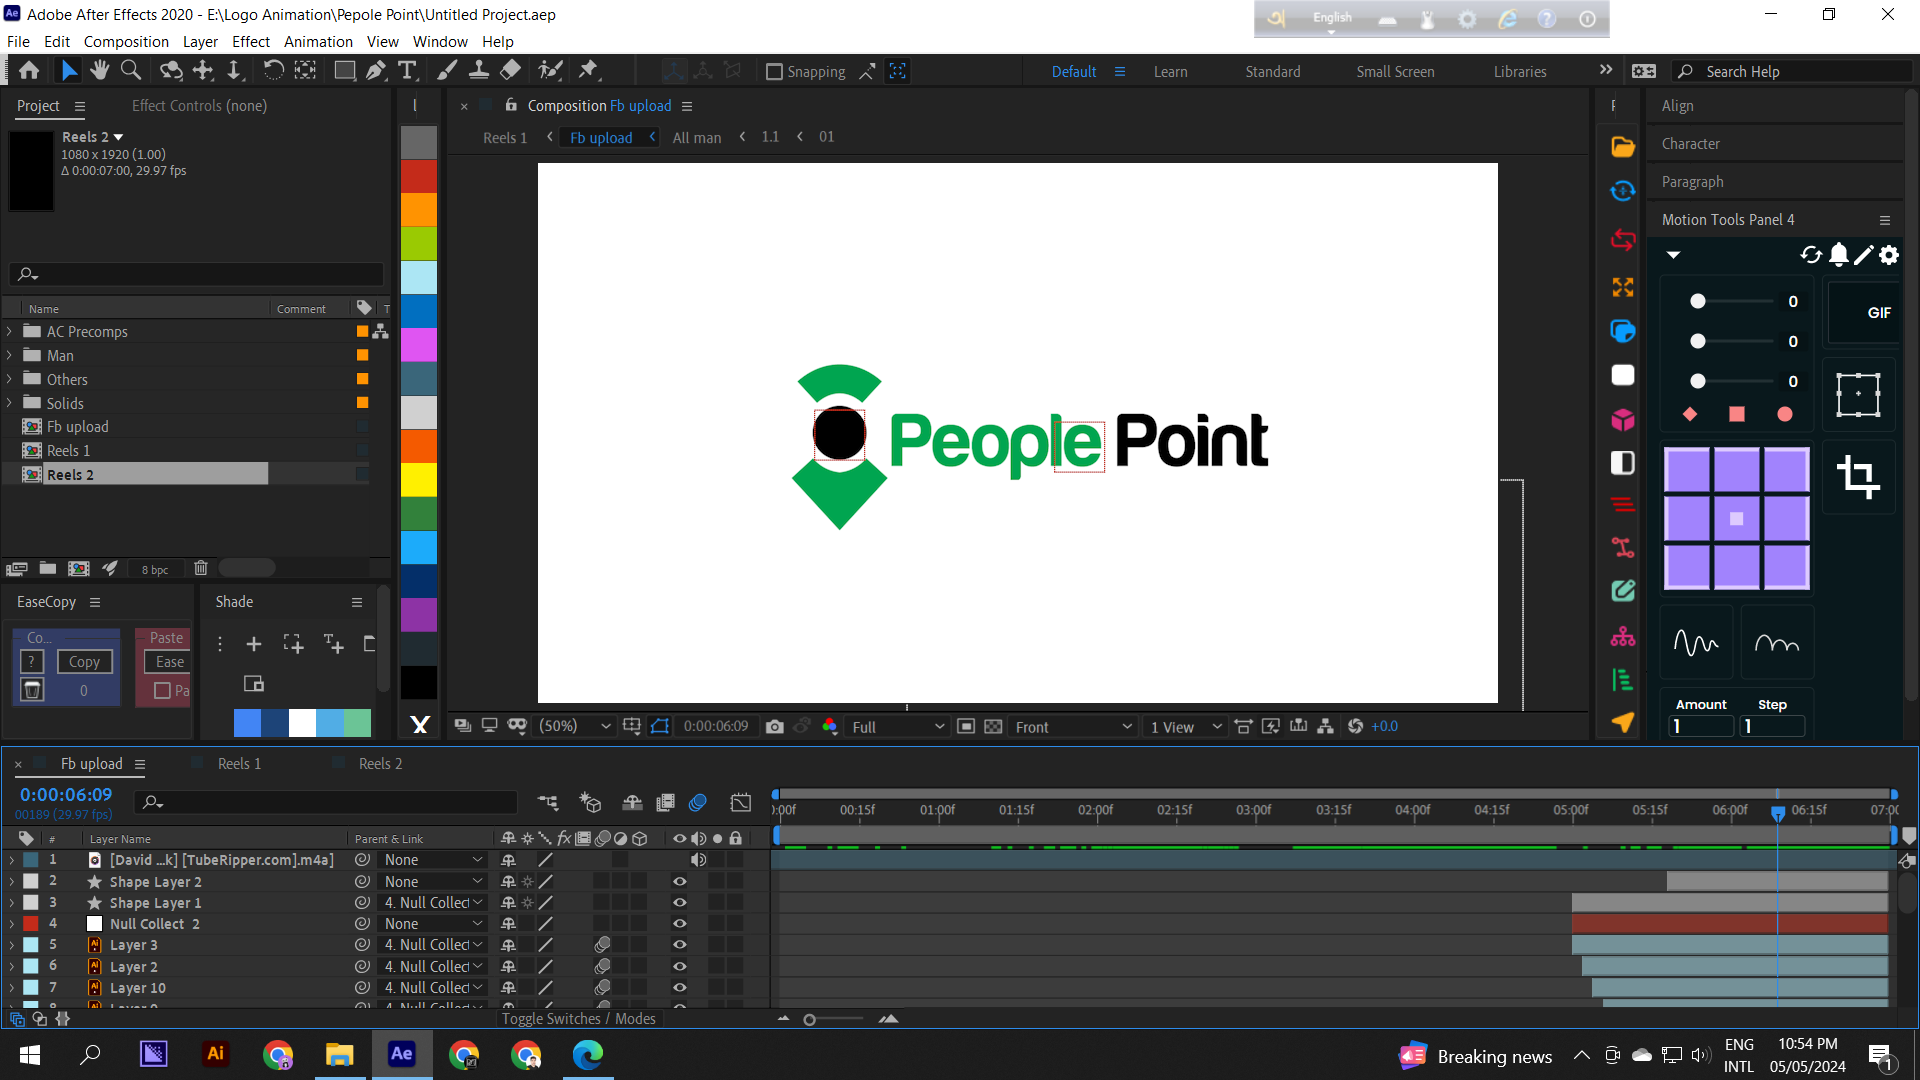Image resolution: width=1920 pixels, height=1080 pixels.
Task: Activate the Type tool
Action: (x=407, y=70)
